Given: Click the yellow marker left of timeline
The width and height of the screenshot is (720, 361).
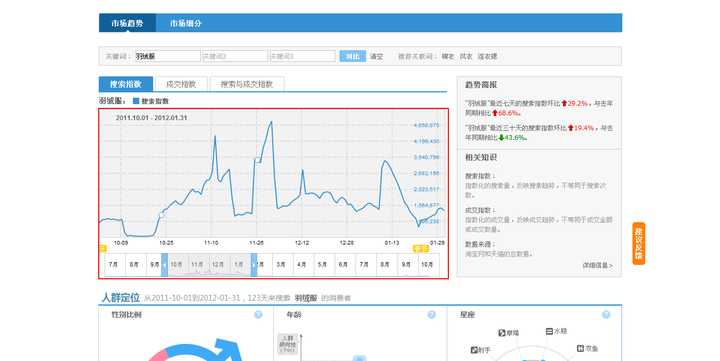Looking at the screenshot, I should (x=103, y=248).
